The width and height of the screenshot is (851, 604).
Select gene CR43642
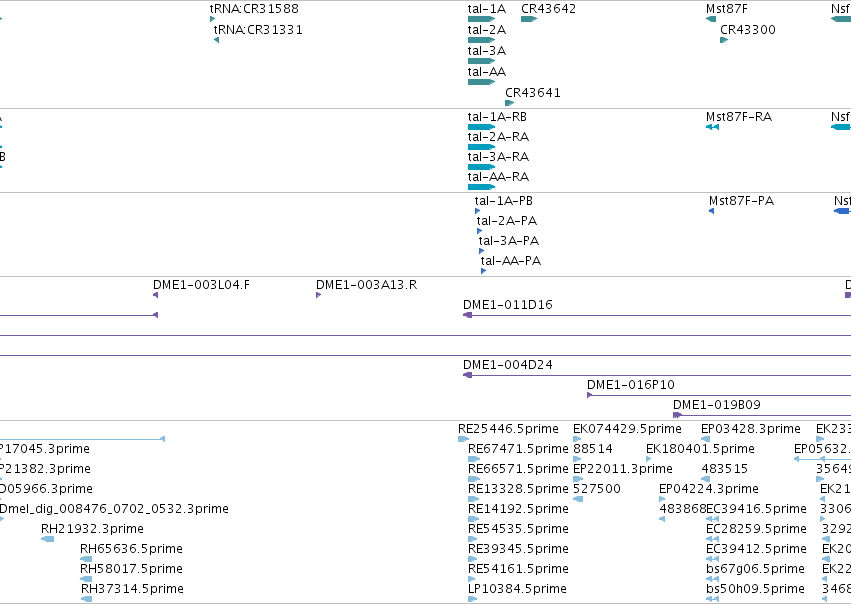[529, 19]
